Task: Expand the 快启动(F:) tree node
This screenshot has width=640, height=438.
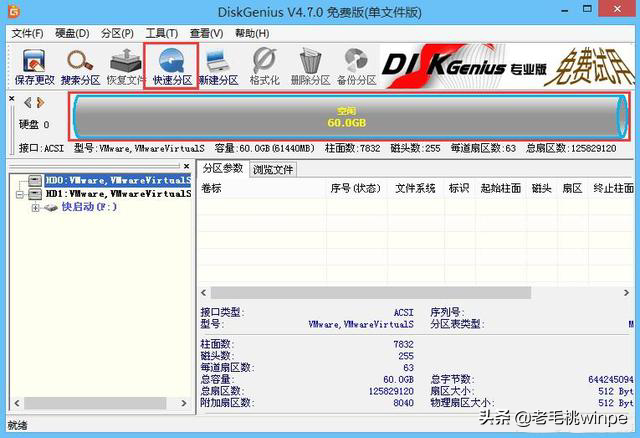Action: [x=36, y=207]
